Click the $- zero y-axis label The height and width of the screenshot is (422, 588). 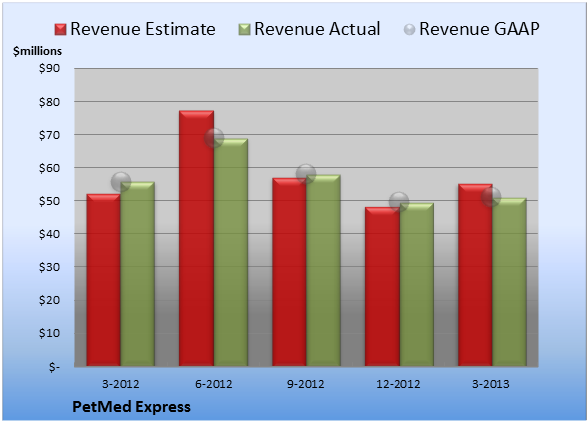pyautogui.click(x=54, y=367)
